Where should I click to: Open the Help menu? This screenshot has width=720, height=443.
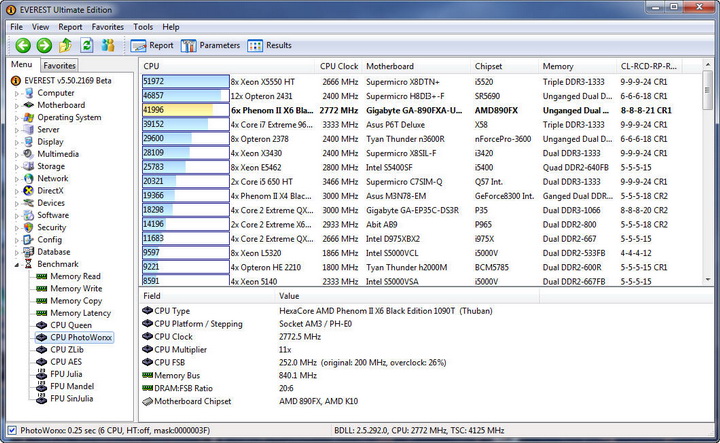click(170, 27)
